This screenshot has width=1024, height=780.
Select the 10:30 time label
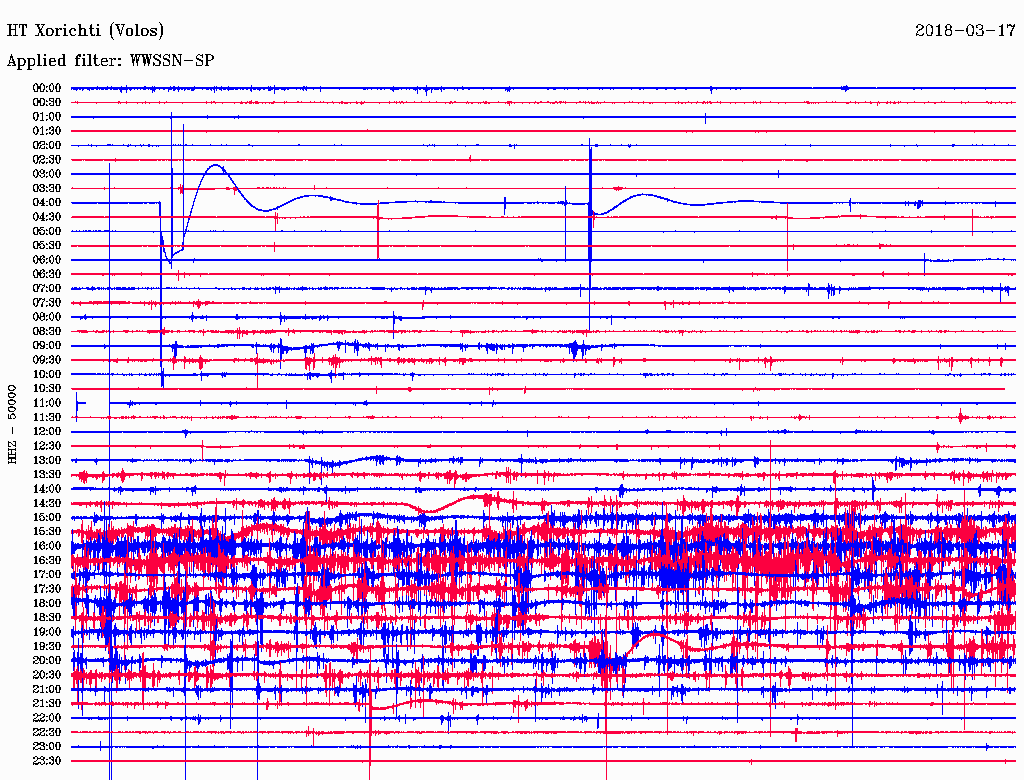[x=47, y=389]
